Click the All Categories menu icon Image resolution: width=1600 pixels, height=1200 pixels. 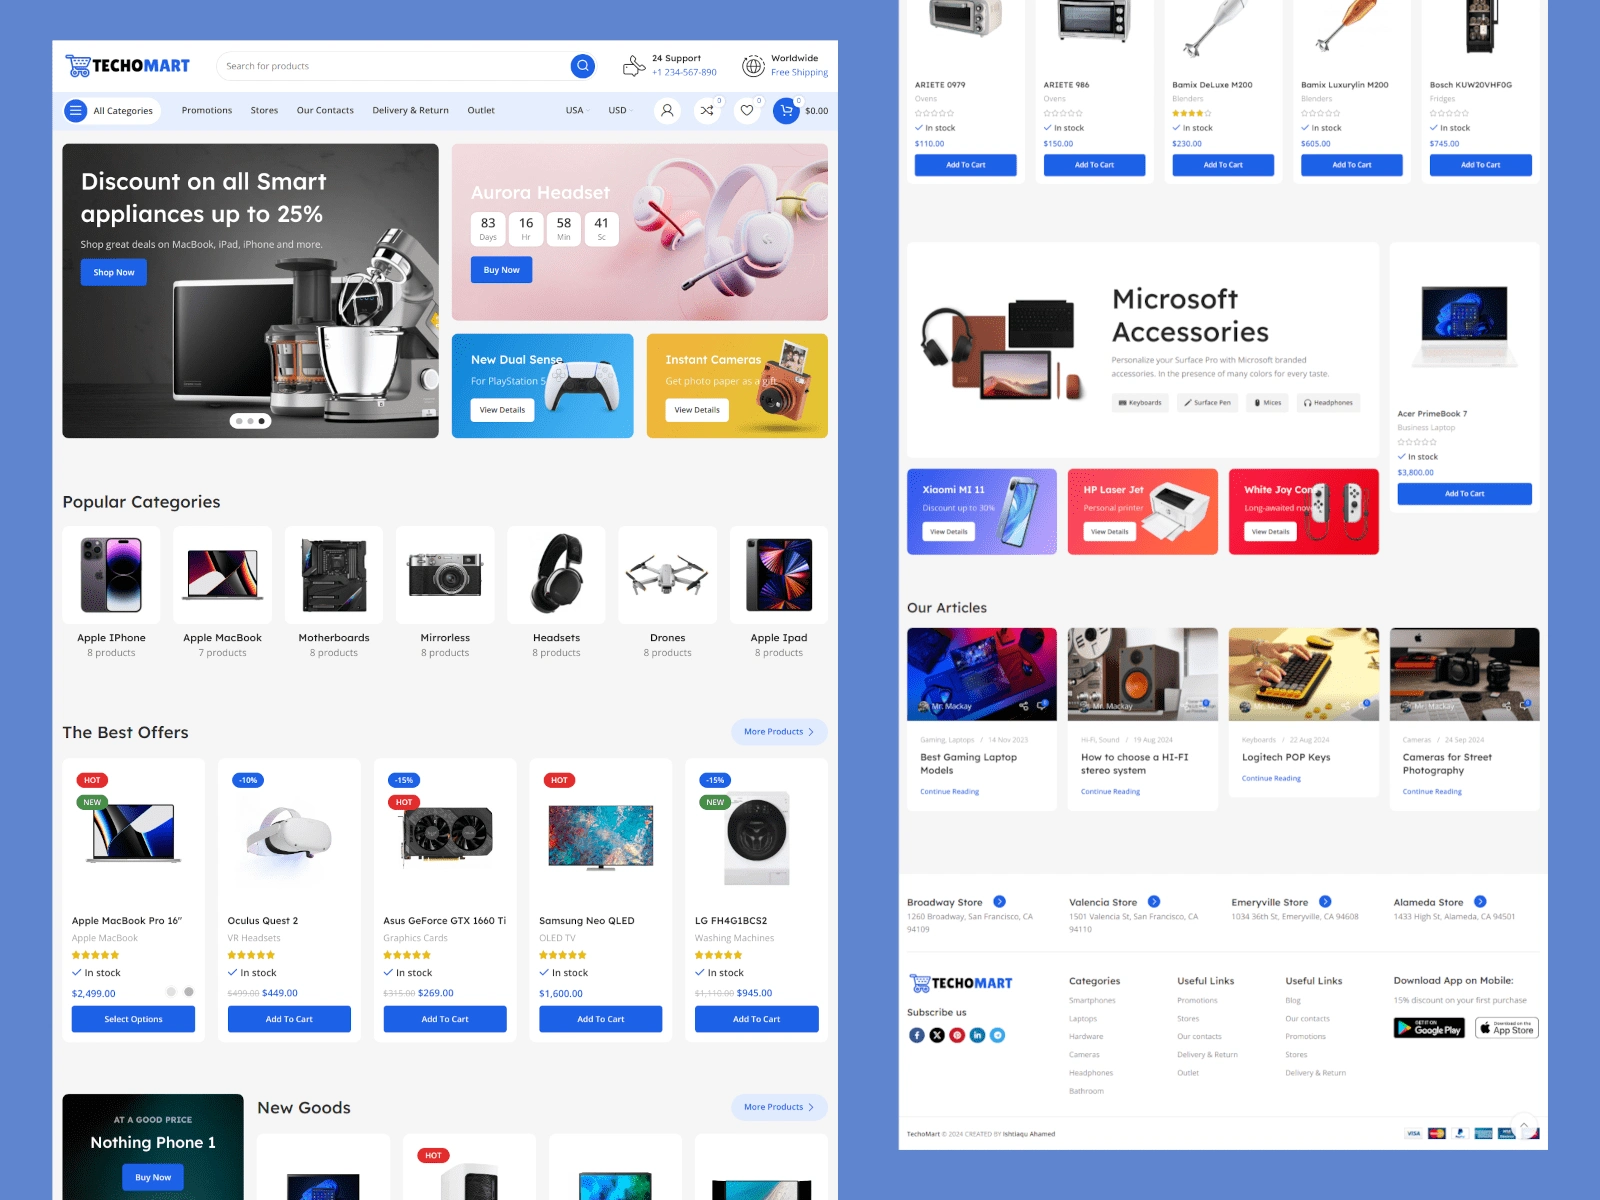76,111
